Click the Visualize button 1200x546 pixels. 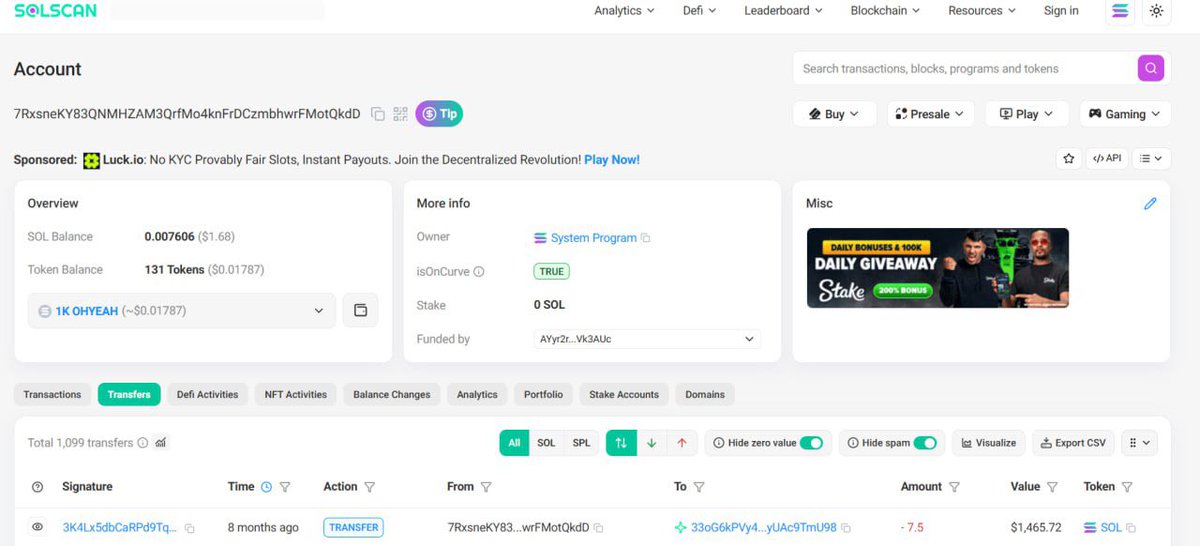pyautogui.click(x=989, y=443)
